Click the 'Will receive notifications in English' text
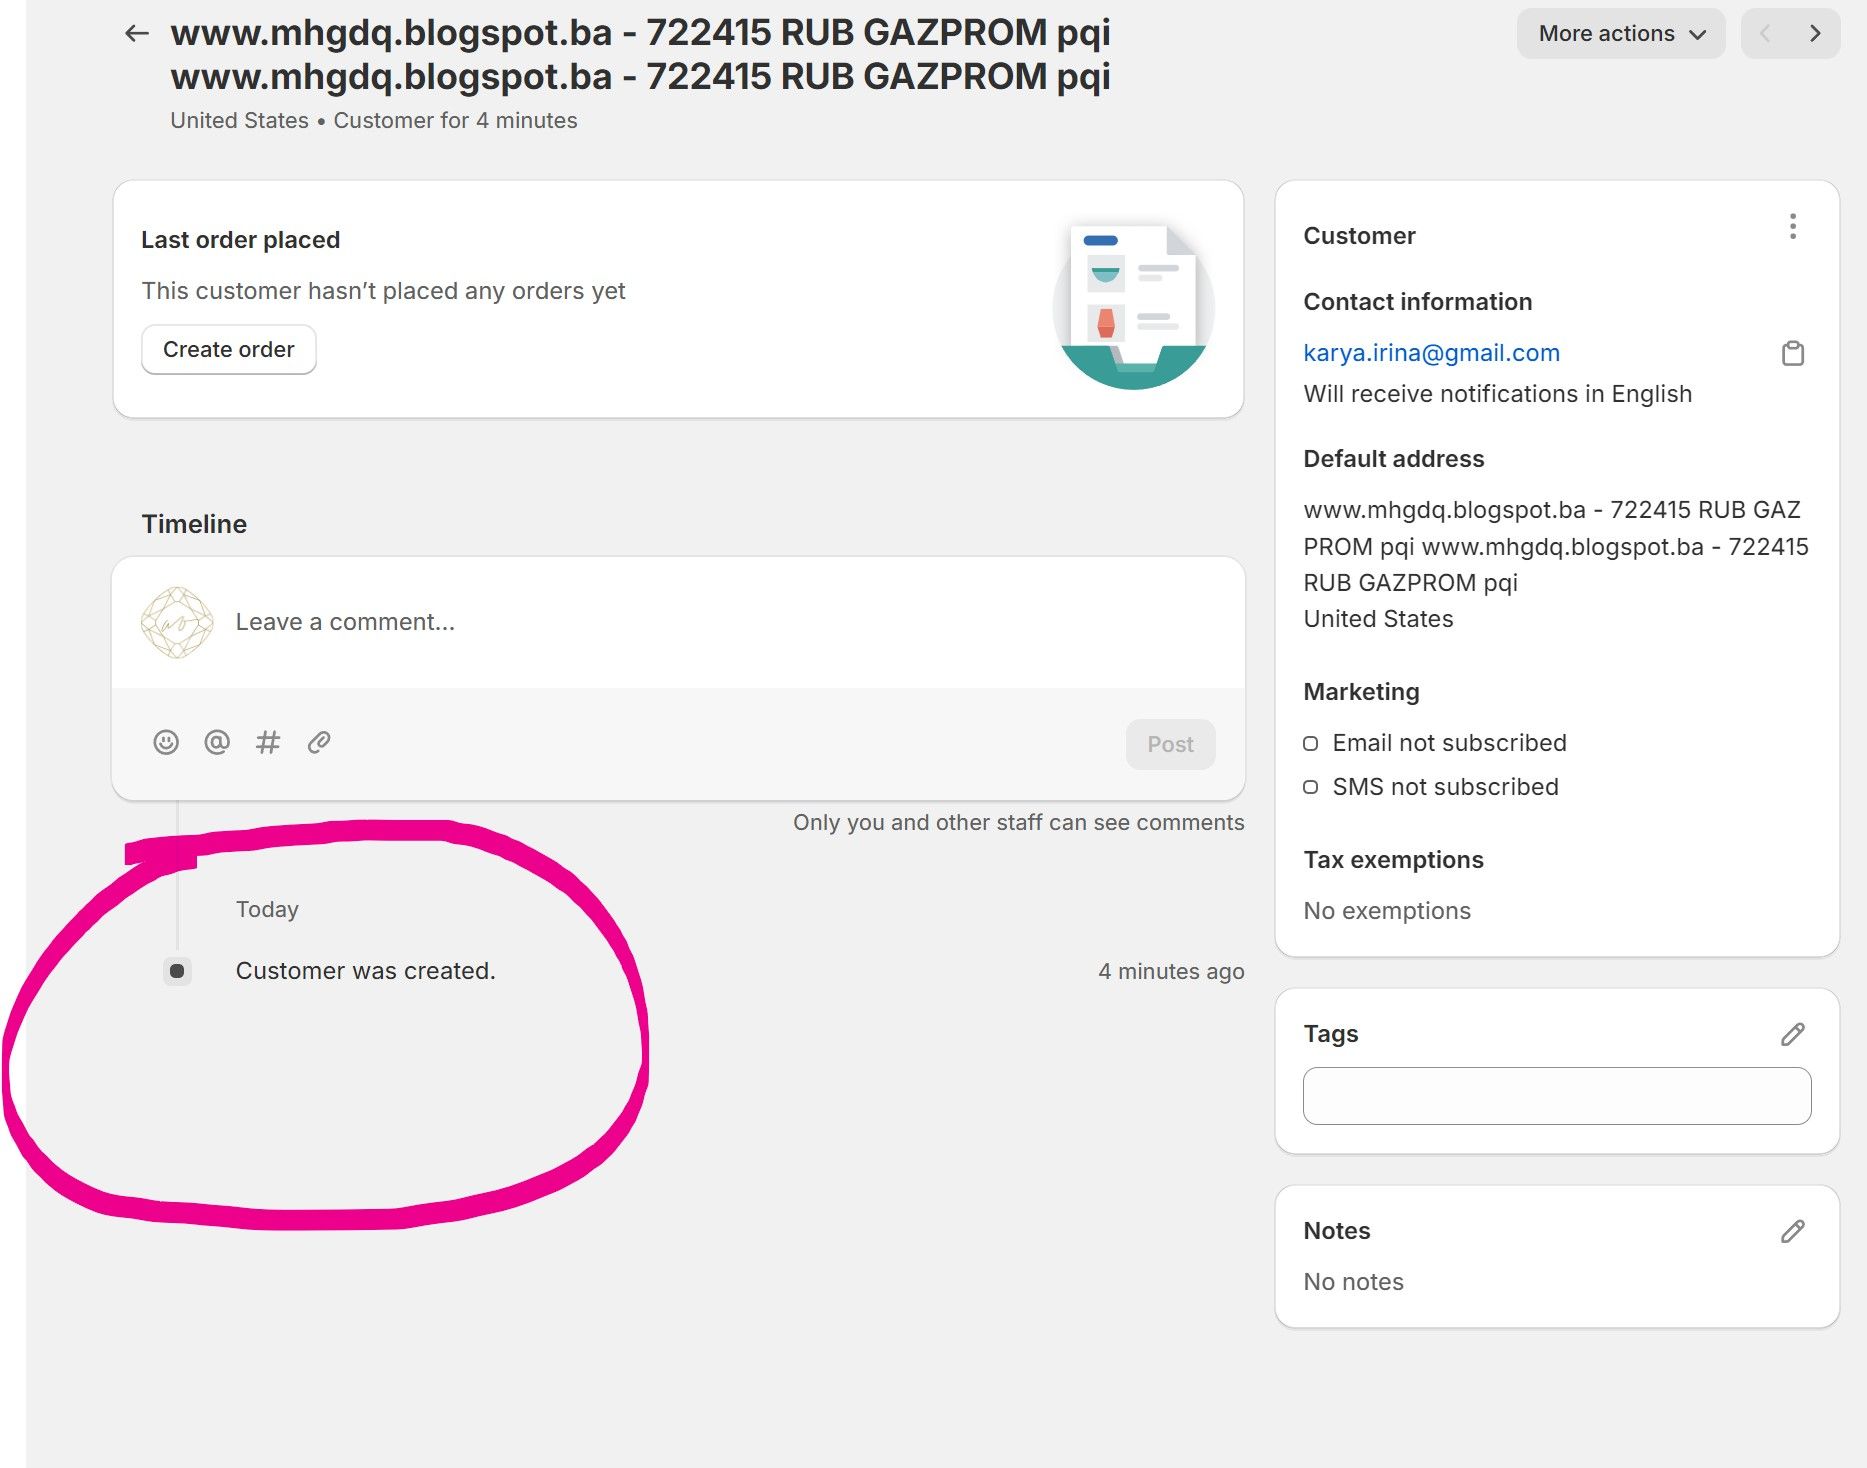 coord(1498,394)
